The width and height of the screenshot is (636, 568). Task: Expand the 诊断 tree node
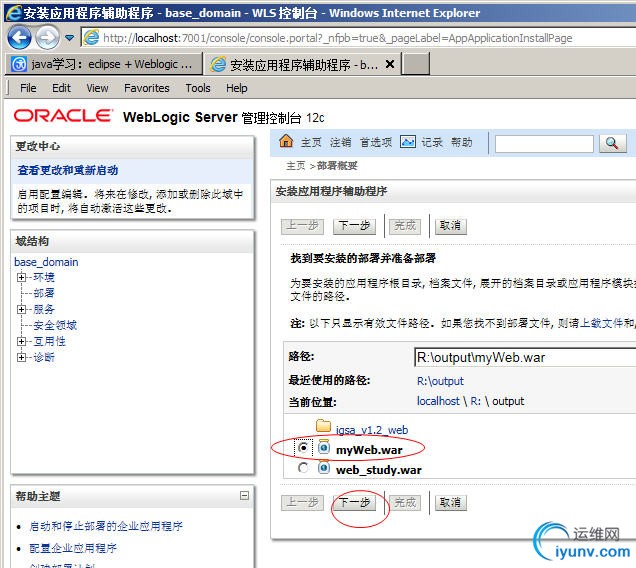[x=21, y=357]
